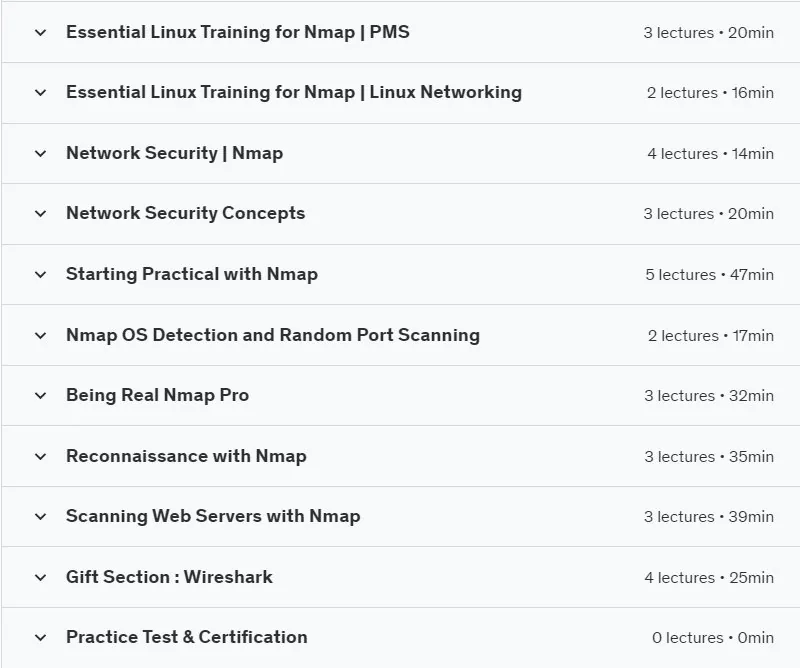
Task: Open Gift Section : Wireshark title
Action: point(169,577)
